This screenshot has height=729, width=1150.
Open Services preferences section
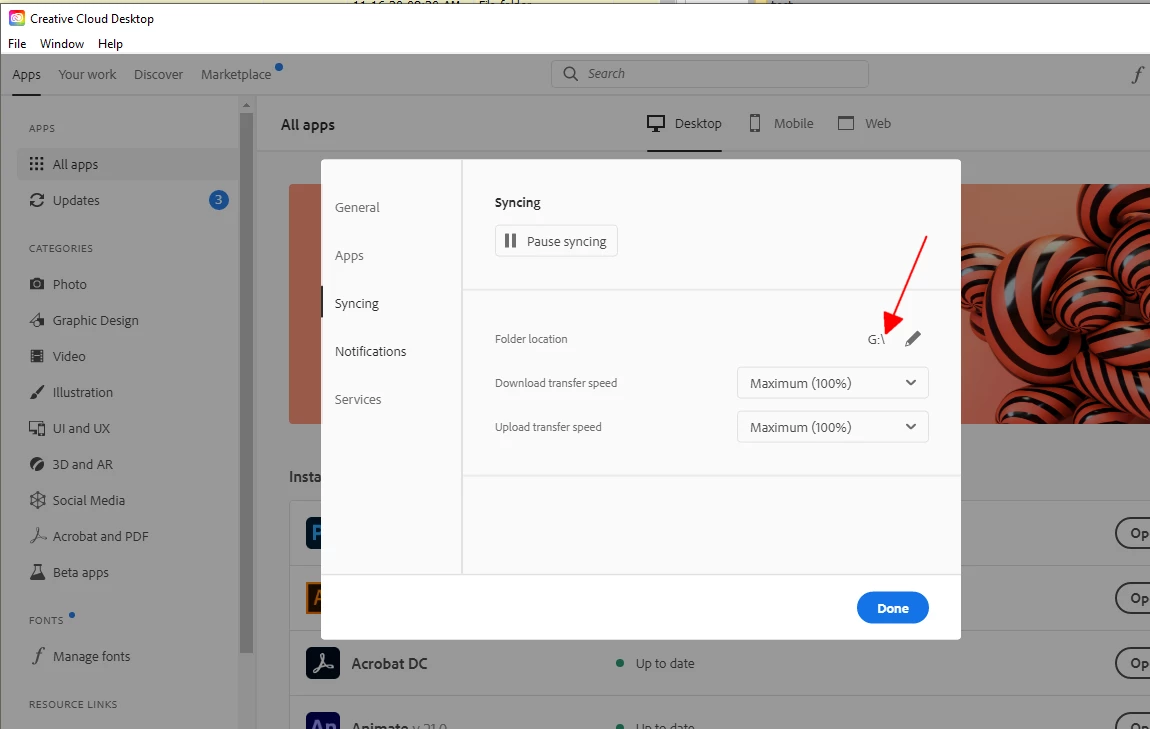358,400
